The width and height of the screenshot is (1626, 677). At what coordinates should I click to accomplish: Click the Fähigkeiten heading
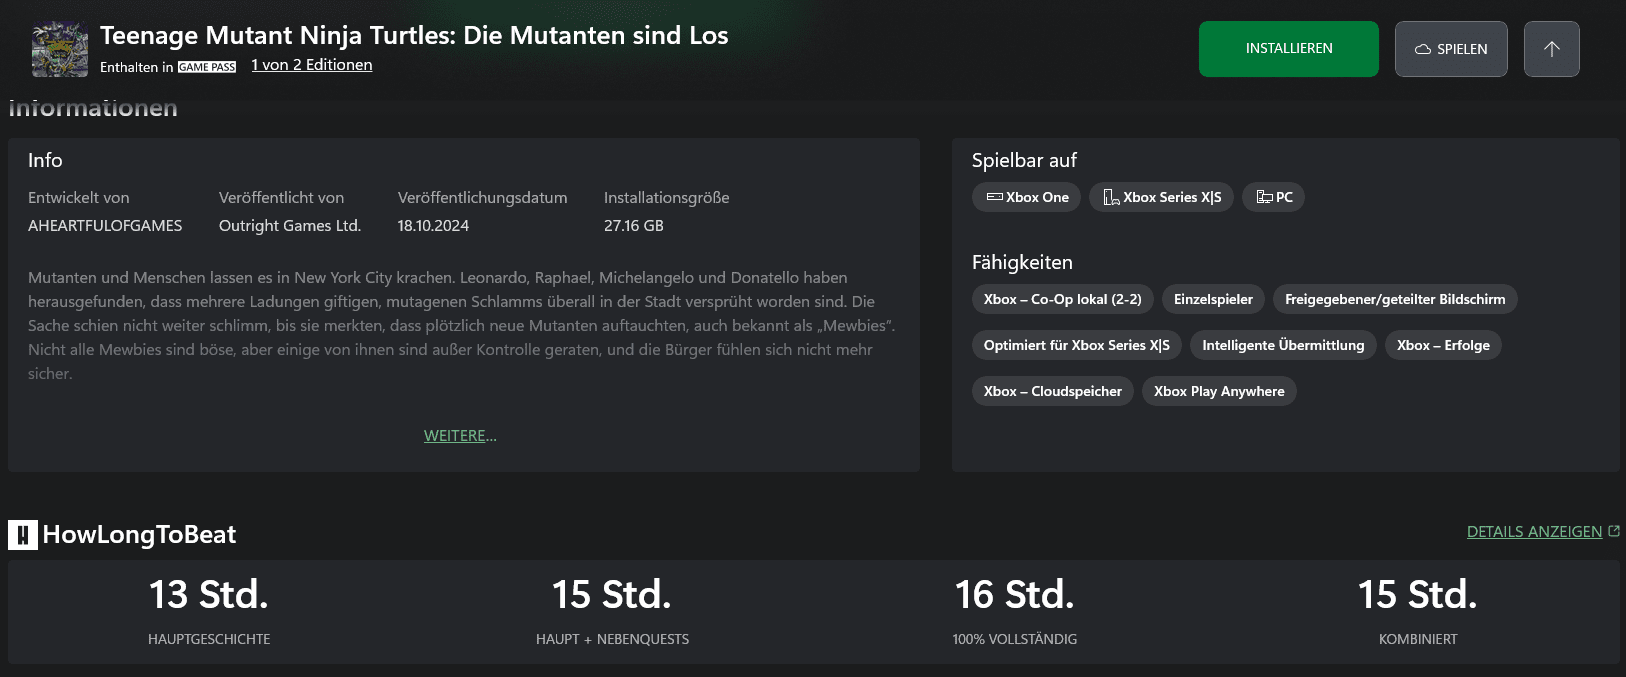[x=1022, y=262]
